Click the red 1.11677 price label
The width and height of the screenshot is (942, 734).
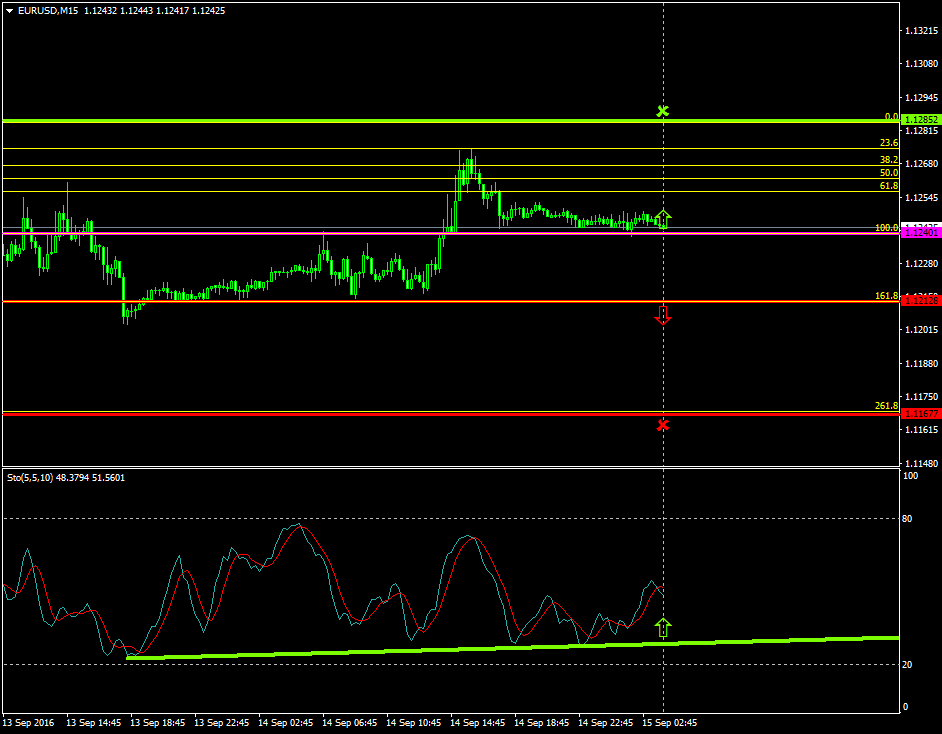(920, 413)
